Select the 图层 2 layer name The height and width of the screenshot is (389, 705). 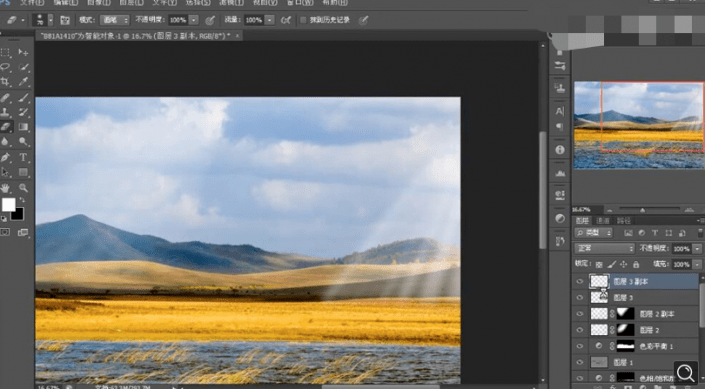(649, 330)
